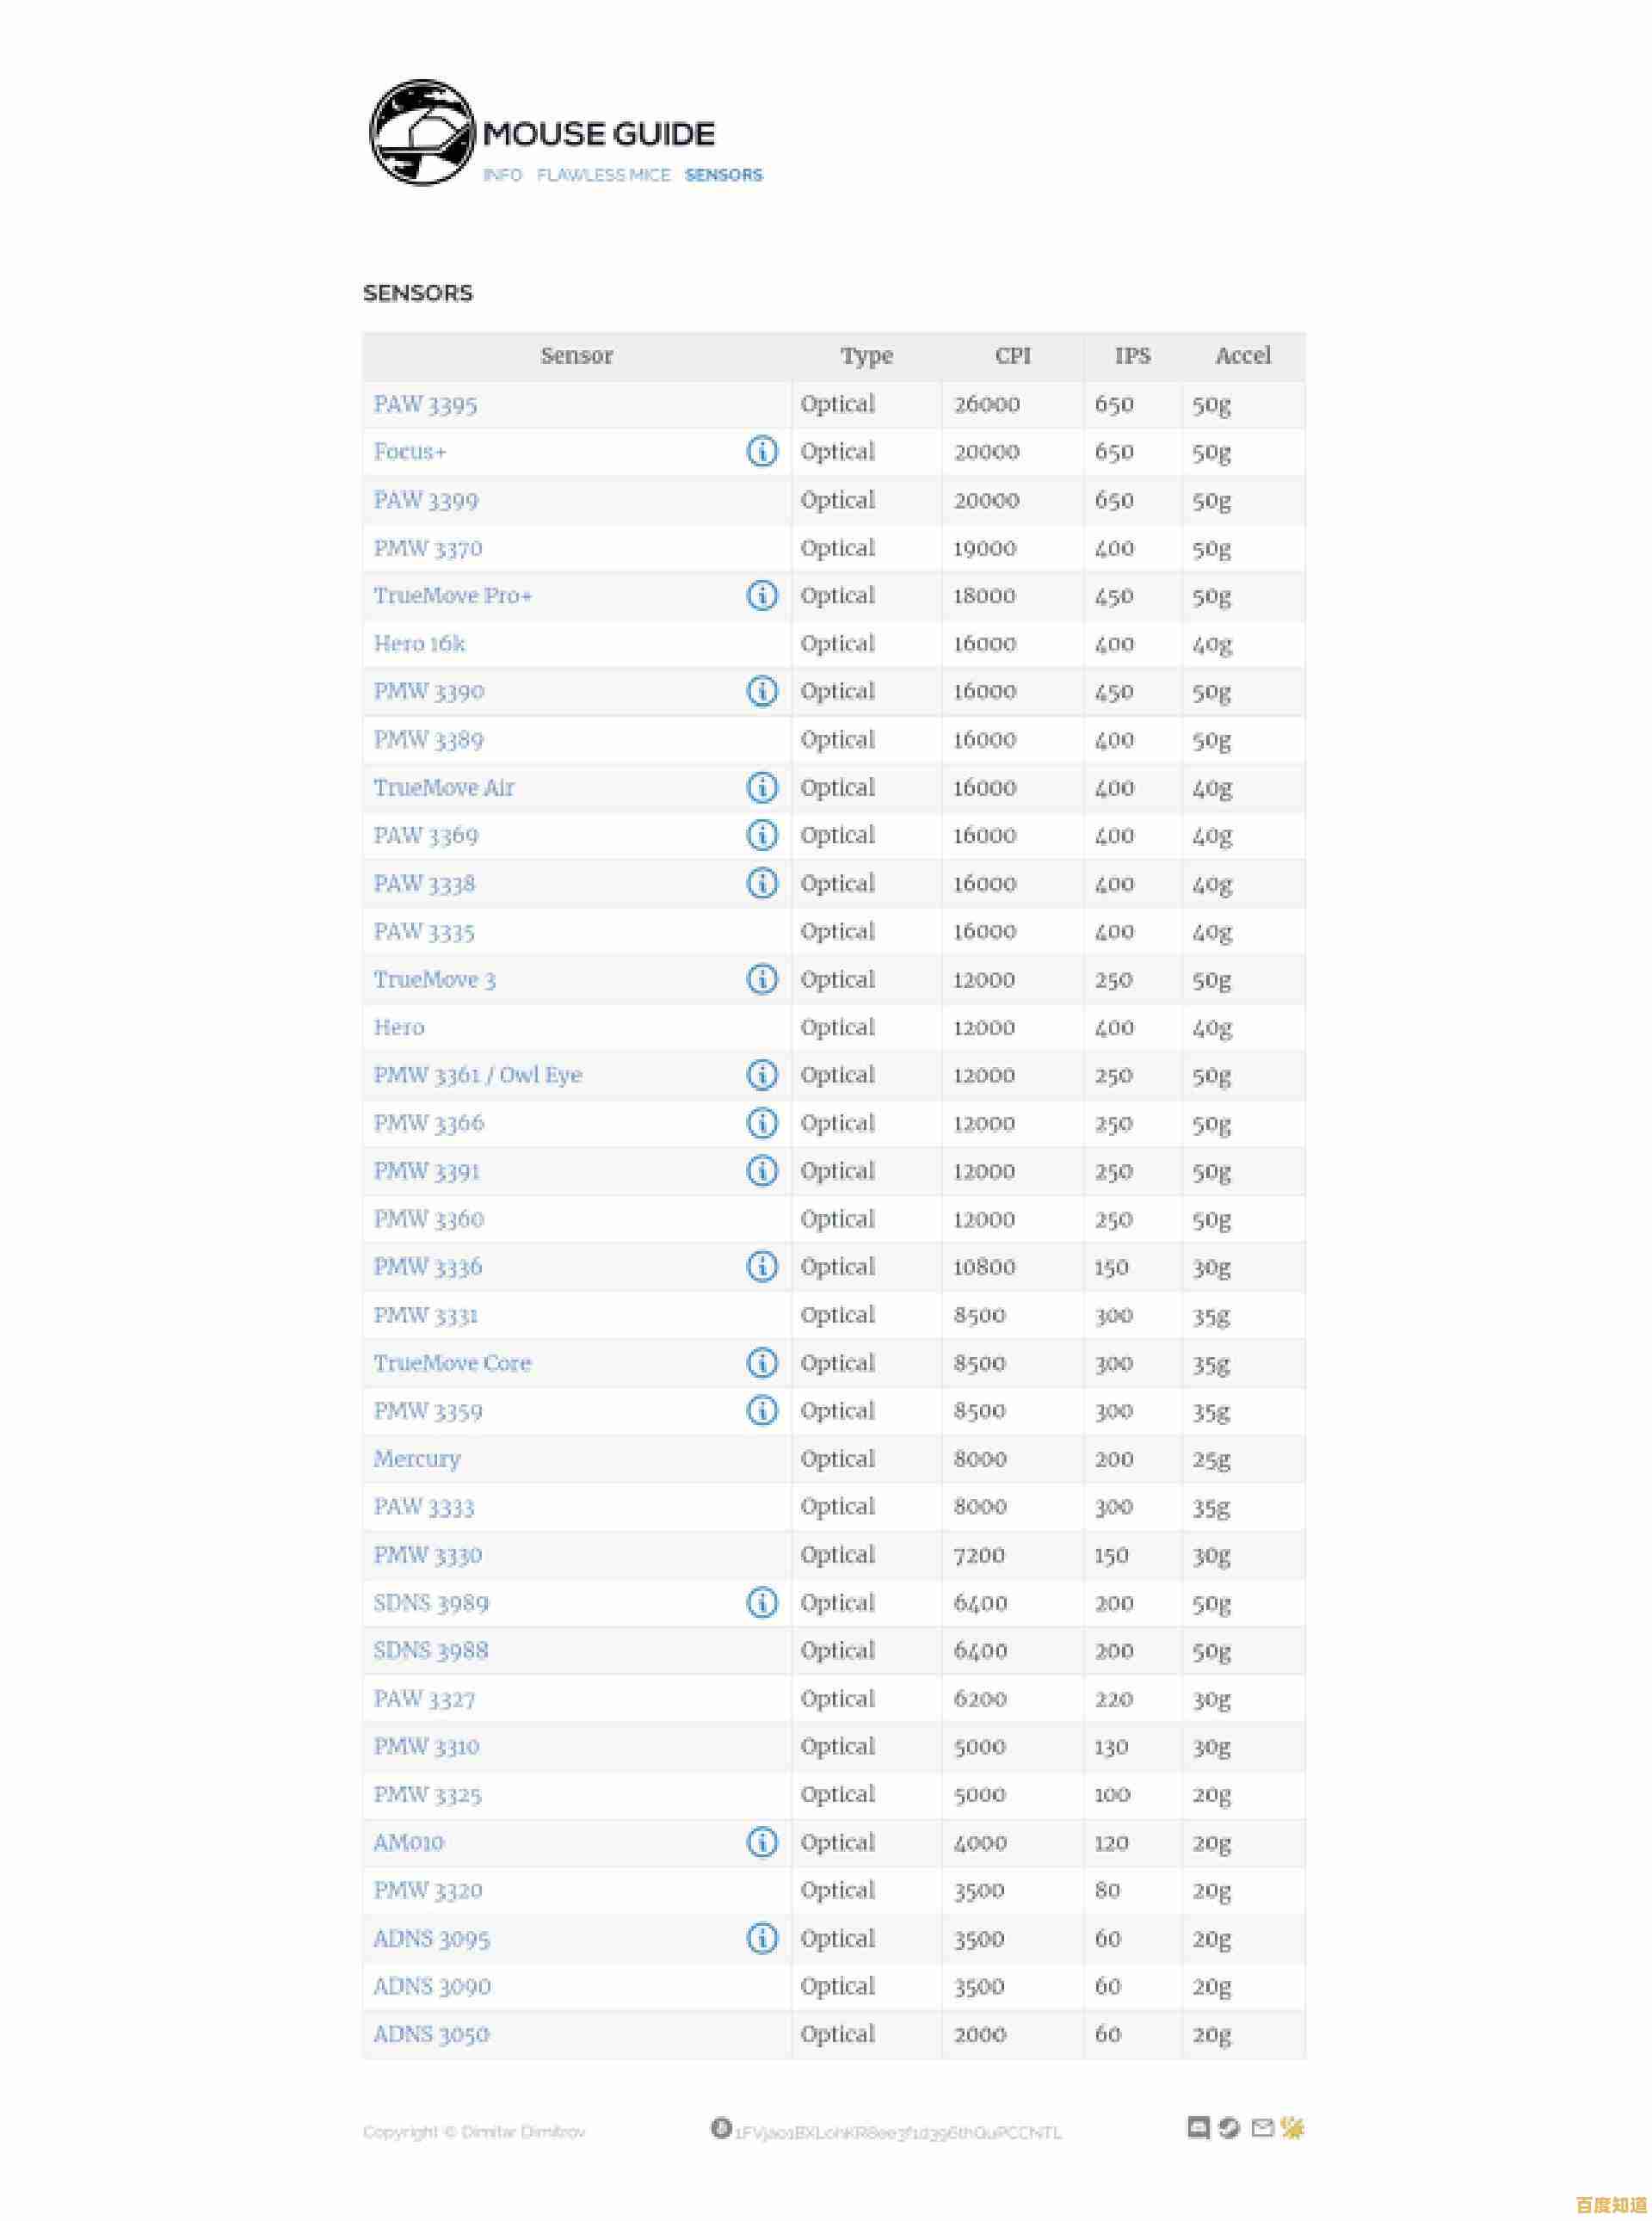Go to the FLAWLESS MICE page
This screenshot has height=2221, width=1652.
(x=603, y=175)
